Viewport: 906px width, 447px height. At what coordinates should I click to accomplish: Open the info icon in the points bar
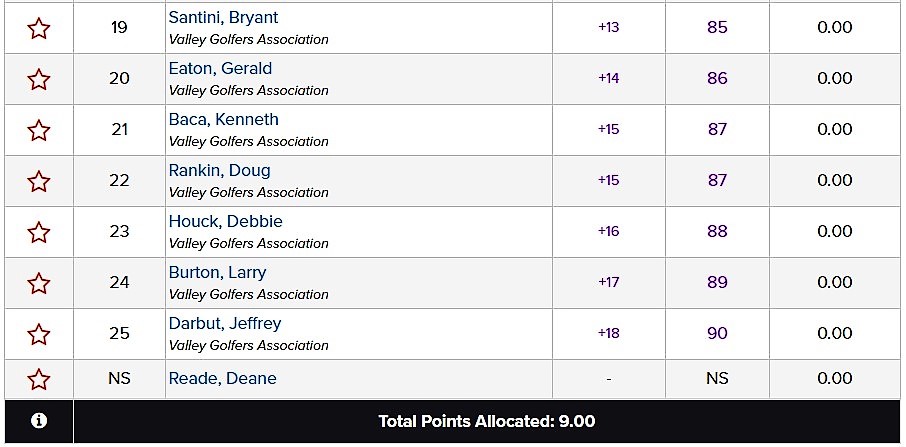(x=39, y=421)
